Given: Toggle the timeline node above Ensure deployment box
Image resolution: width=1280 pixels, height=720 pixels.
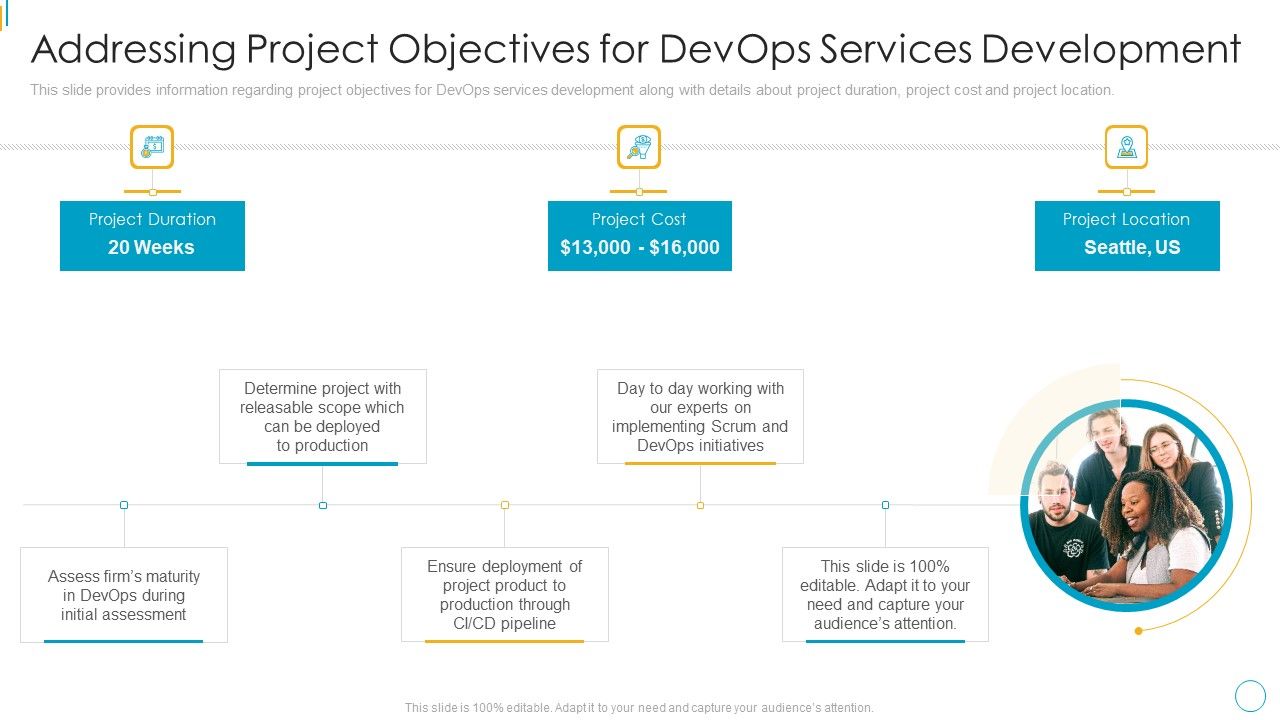Looking at the screenshot, I should coord(505,505).
